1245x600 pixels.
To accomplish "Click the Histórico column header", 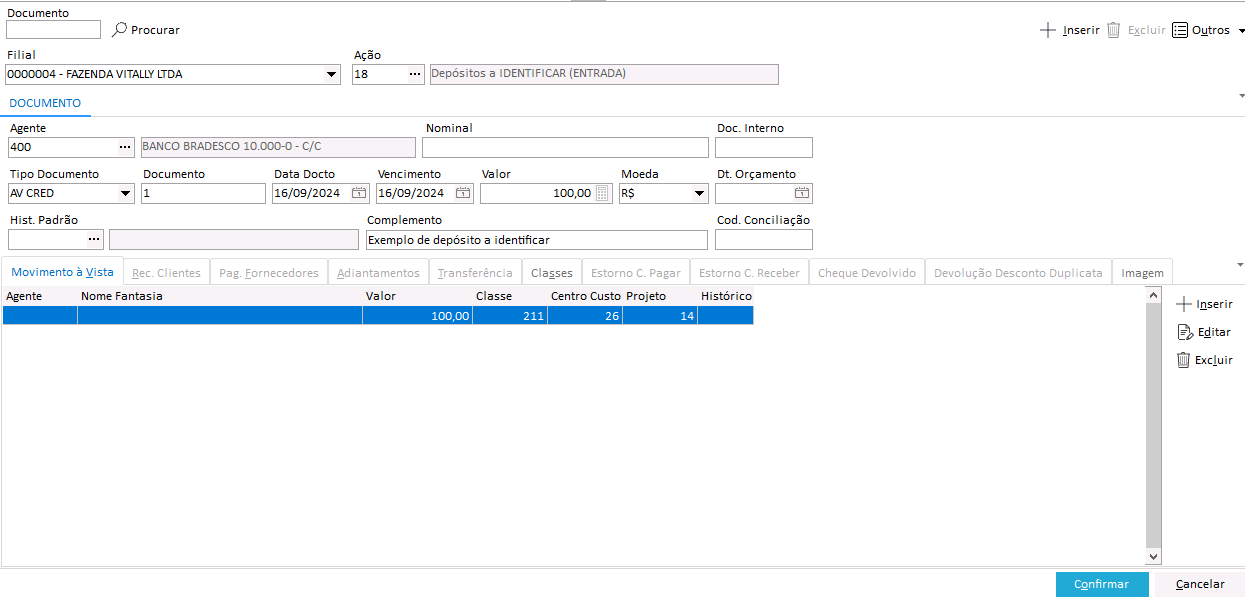I will pos(726,296).
